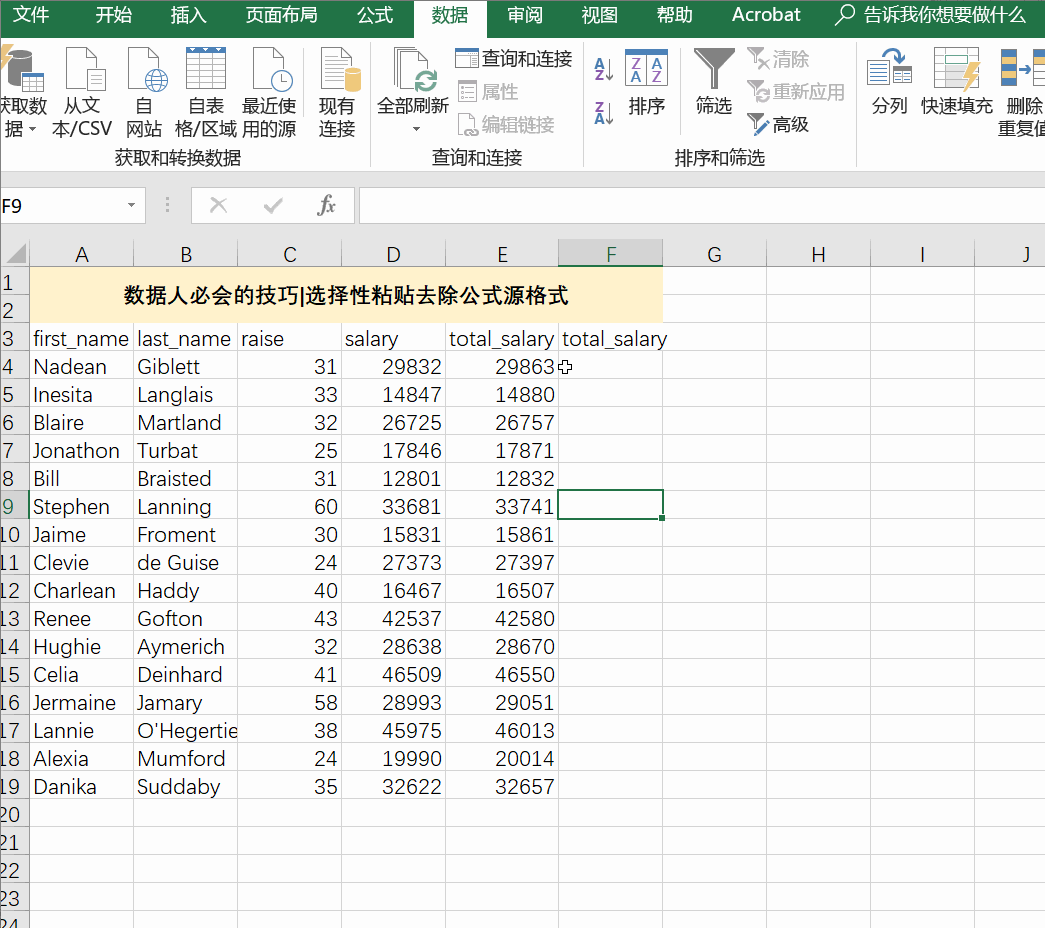Click the cell containing 'O'Hegertie'
The height and width of the screenshot is (928, 1045).
tap(185, 730)
